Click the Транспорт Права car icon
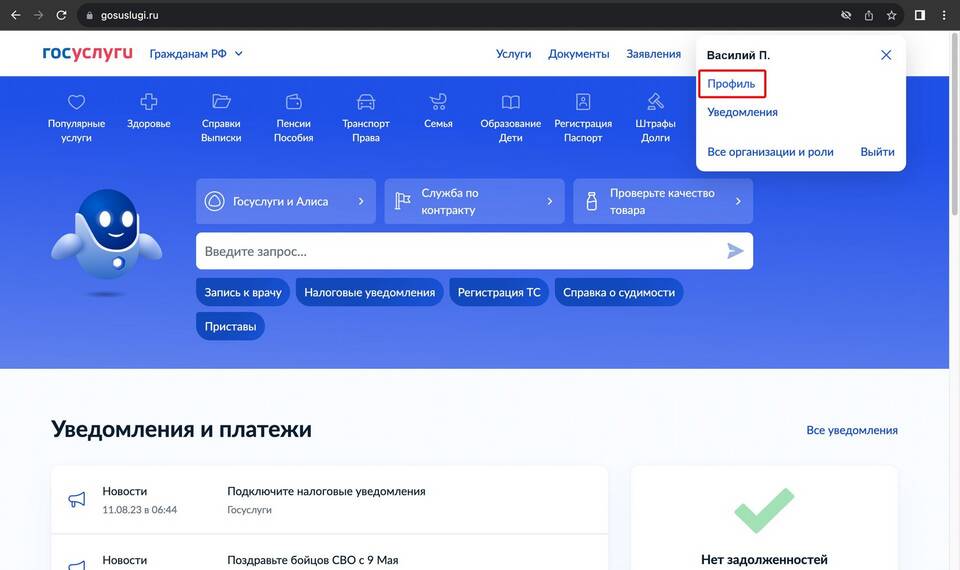Image resolution: width=960 pixels, height=570 pixels. pos(366,102)
